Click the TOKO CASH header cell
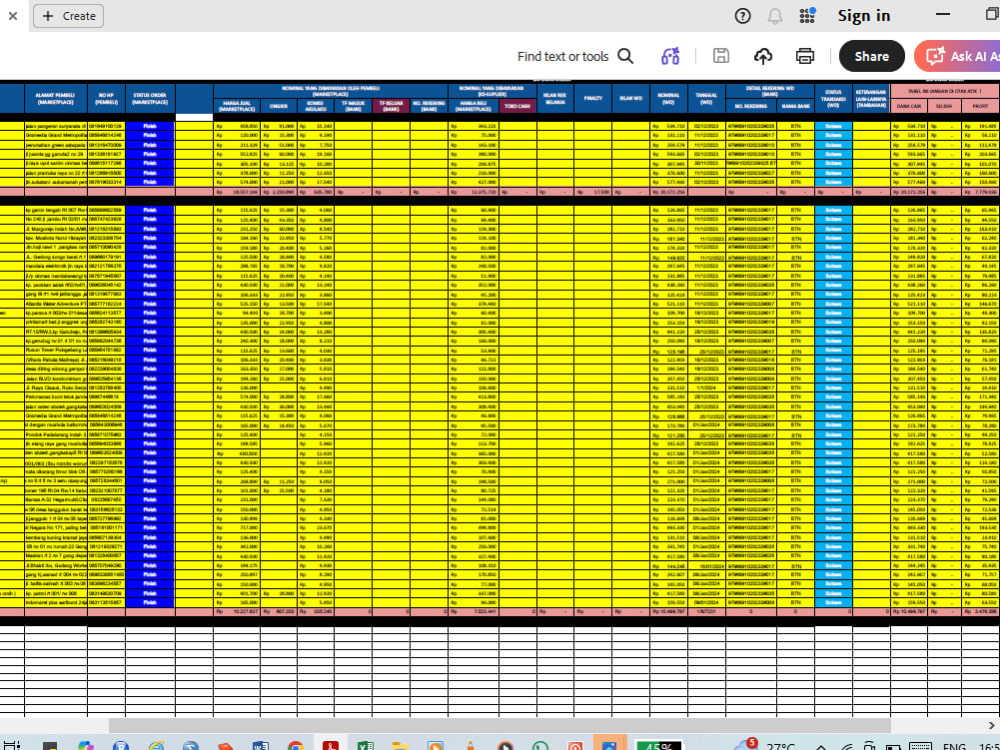Image resolution: width=1000 pixels, height=750 pixels. pos(517,107)
